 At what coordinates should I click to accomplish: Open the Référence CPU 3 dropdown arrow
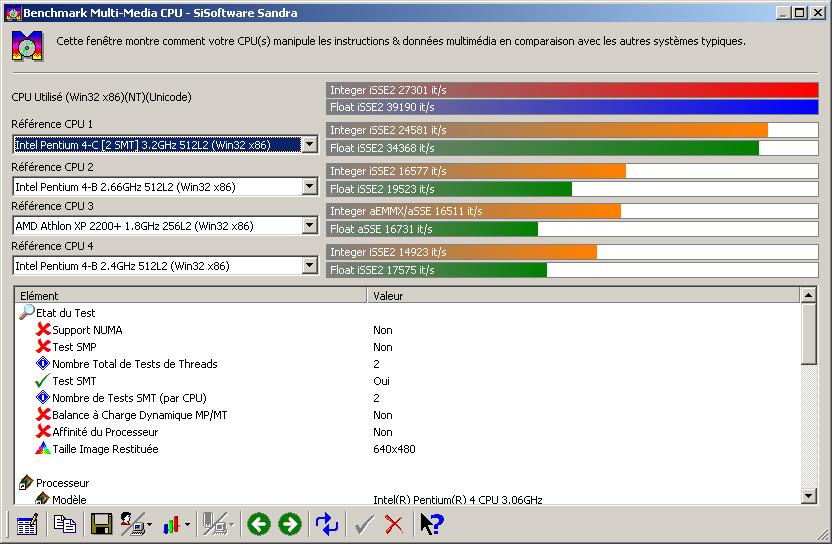pyautogui.click(x=309, y=226)
